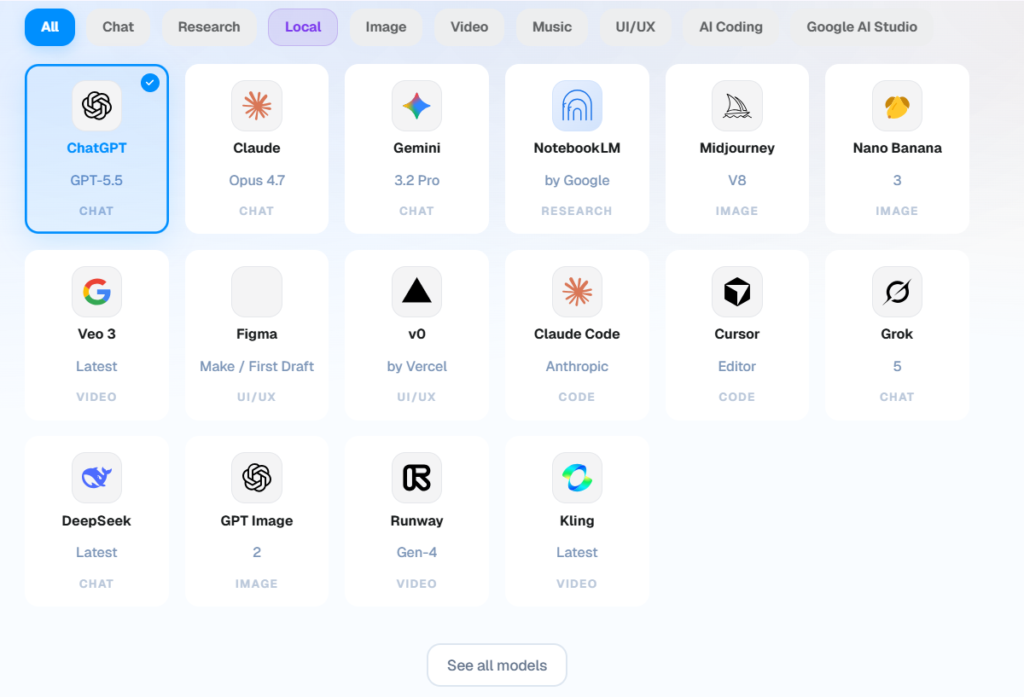Click the CODE label under Cursor
This screenshot has width=1024, height=697.
(737, 397)
